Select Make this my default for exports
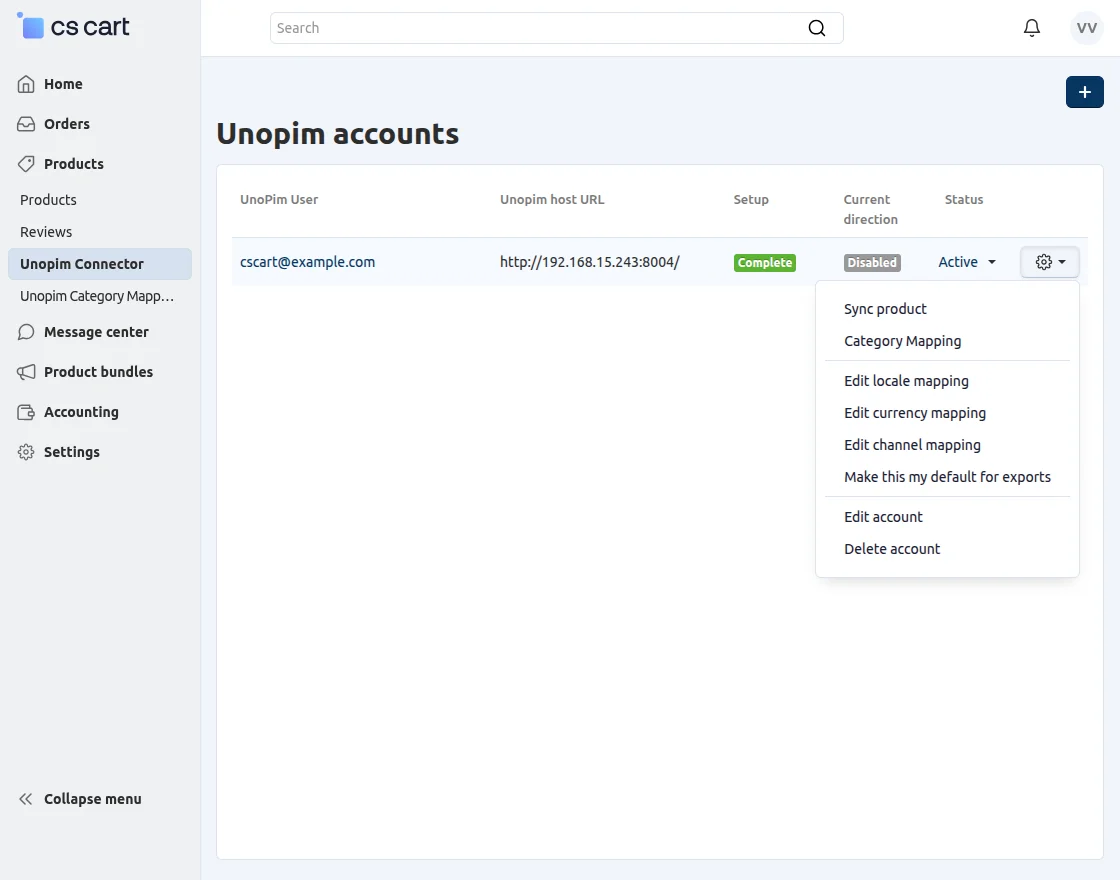Screen dimensions: 1120x880 pyautogui.click(x=947, y=477)
